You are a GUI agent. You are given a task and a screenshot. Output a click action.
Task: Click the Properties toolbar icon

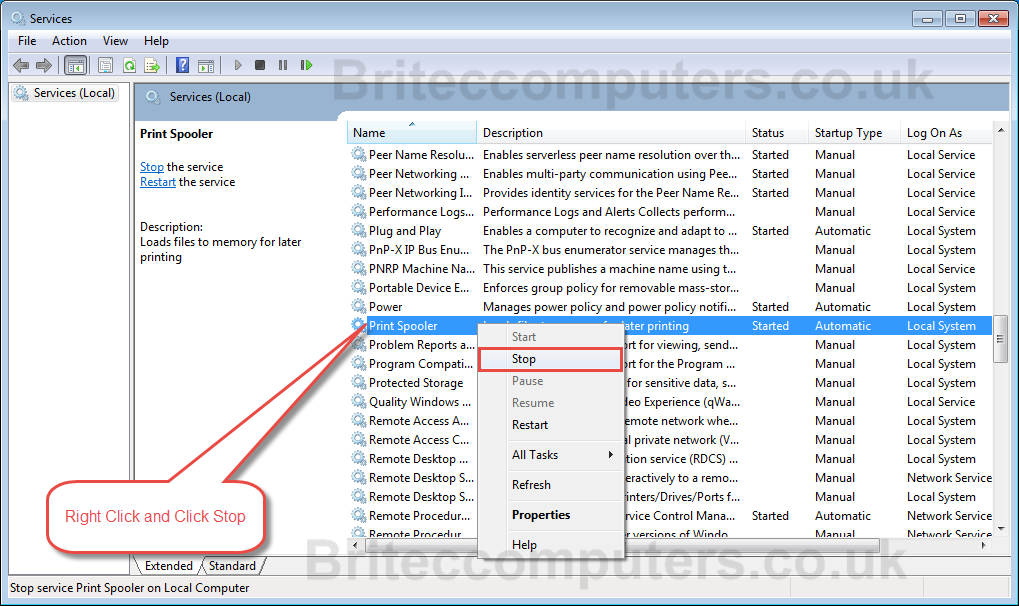pos(105,65)
